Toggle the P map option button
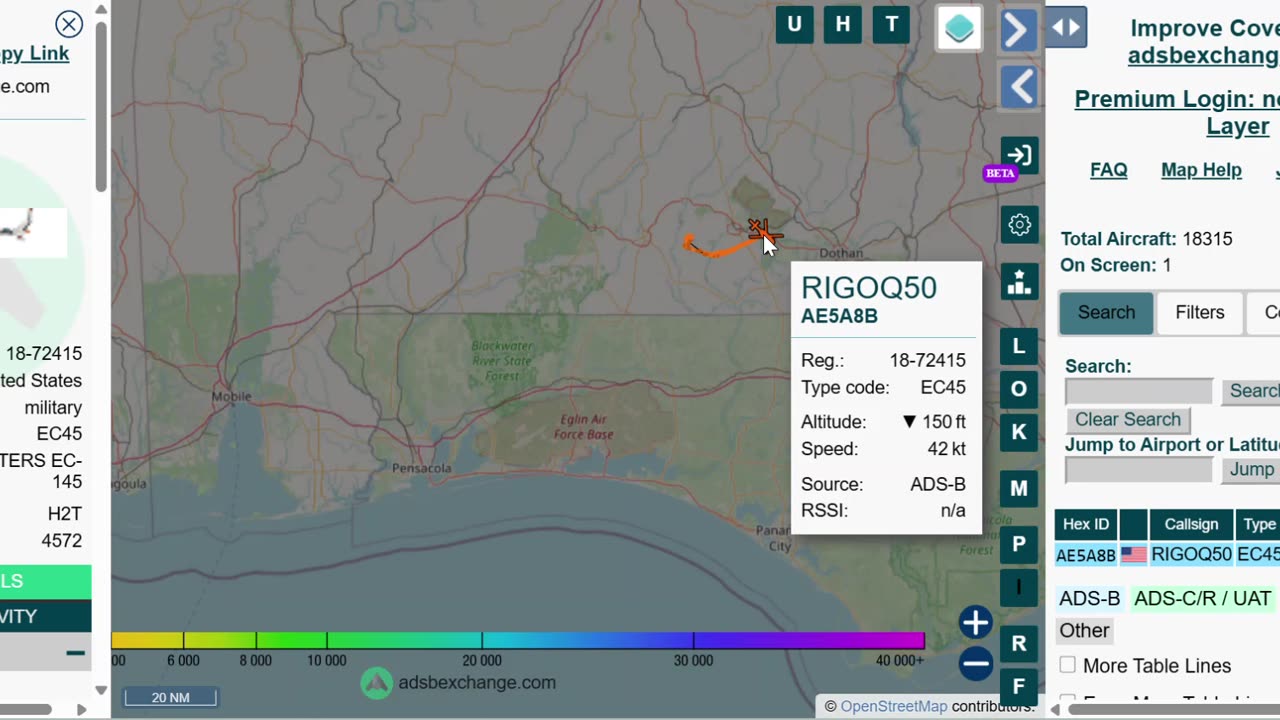Image resolution: width=1280 pixels, height=720 pixels. tap(1019, 544)
